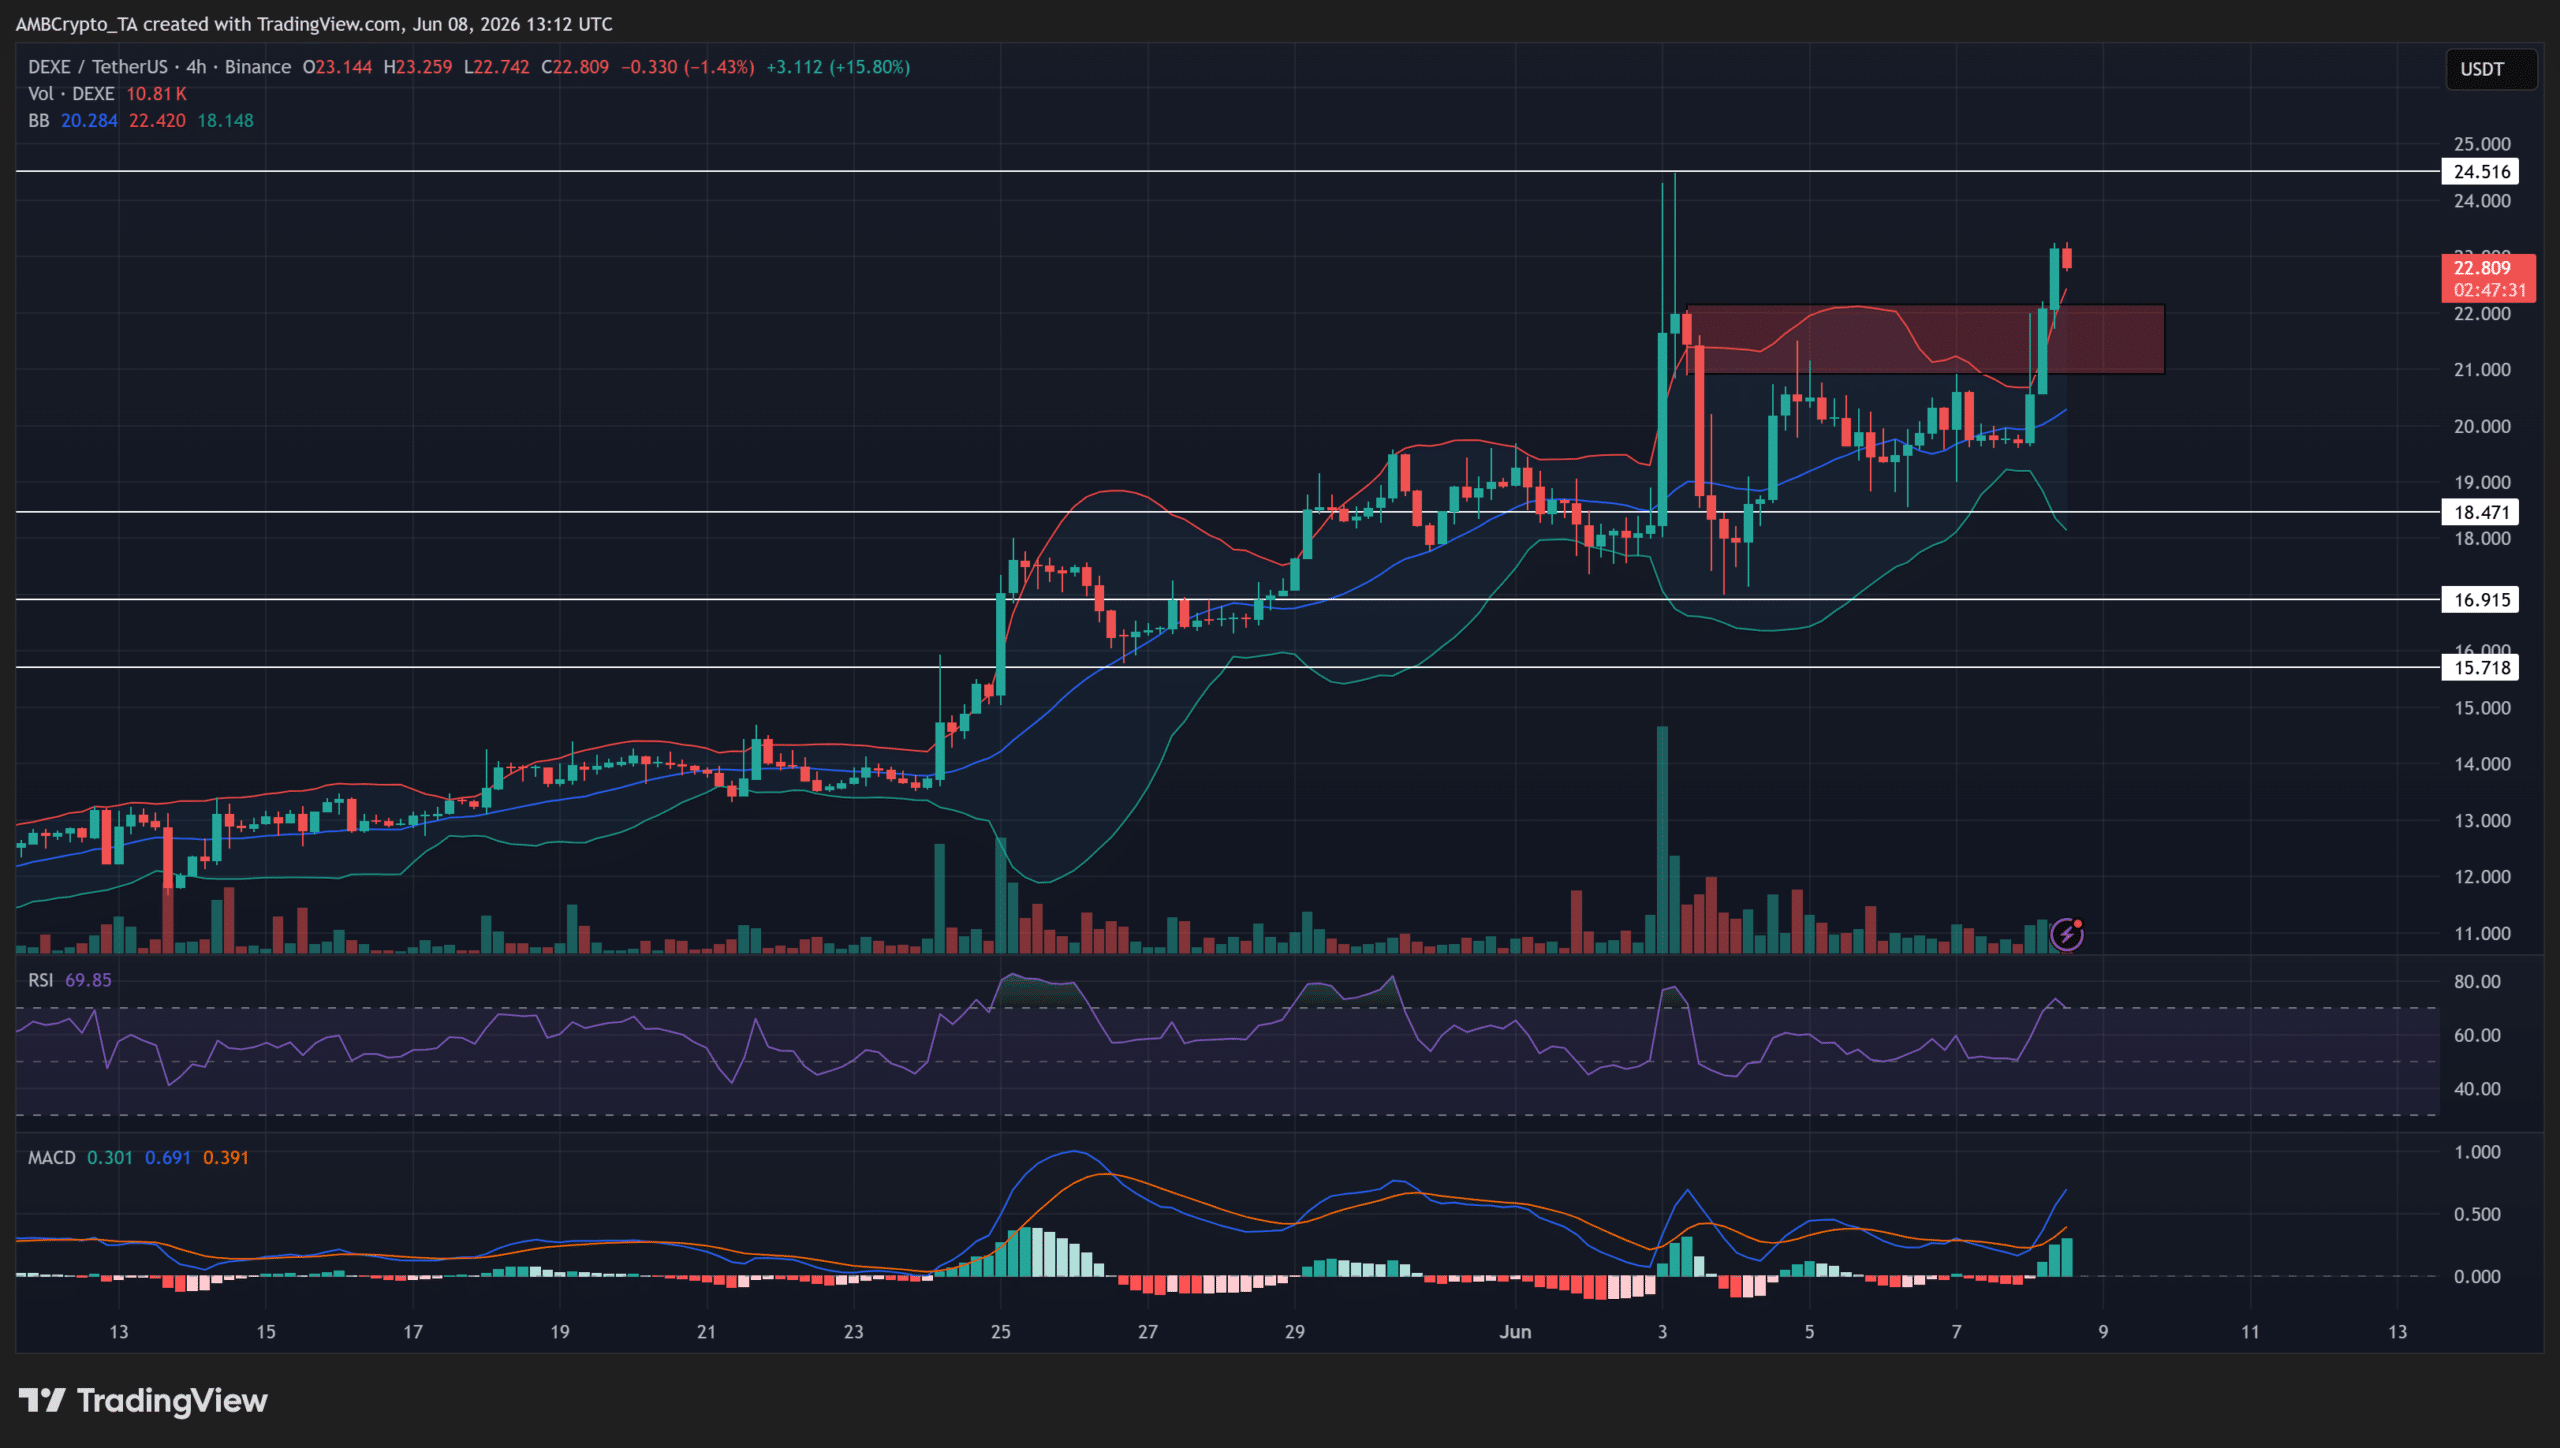This screenshot has height=1448, width=2560.
Task: Click the 1.000 MACD scale label
Action: coord(2477,1152)
